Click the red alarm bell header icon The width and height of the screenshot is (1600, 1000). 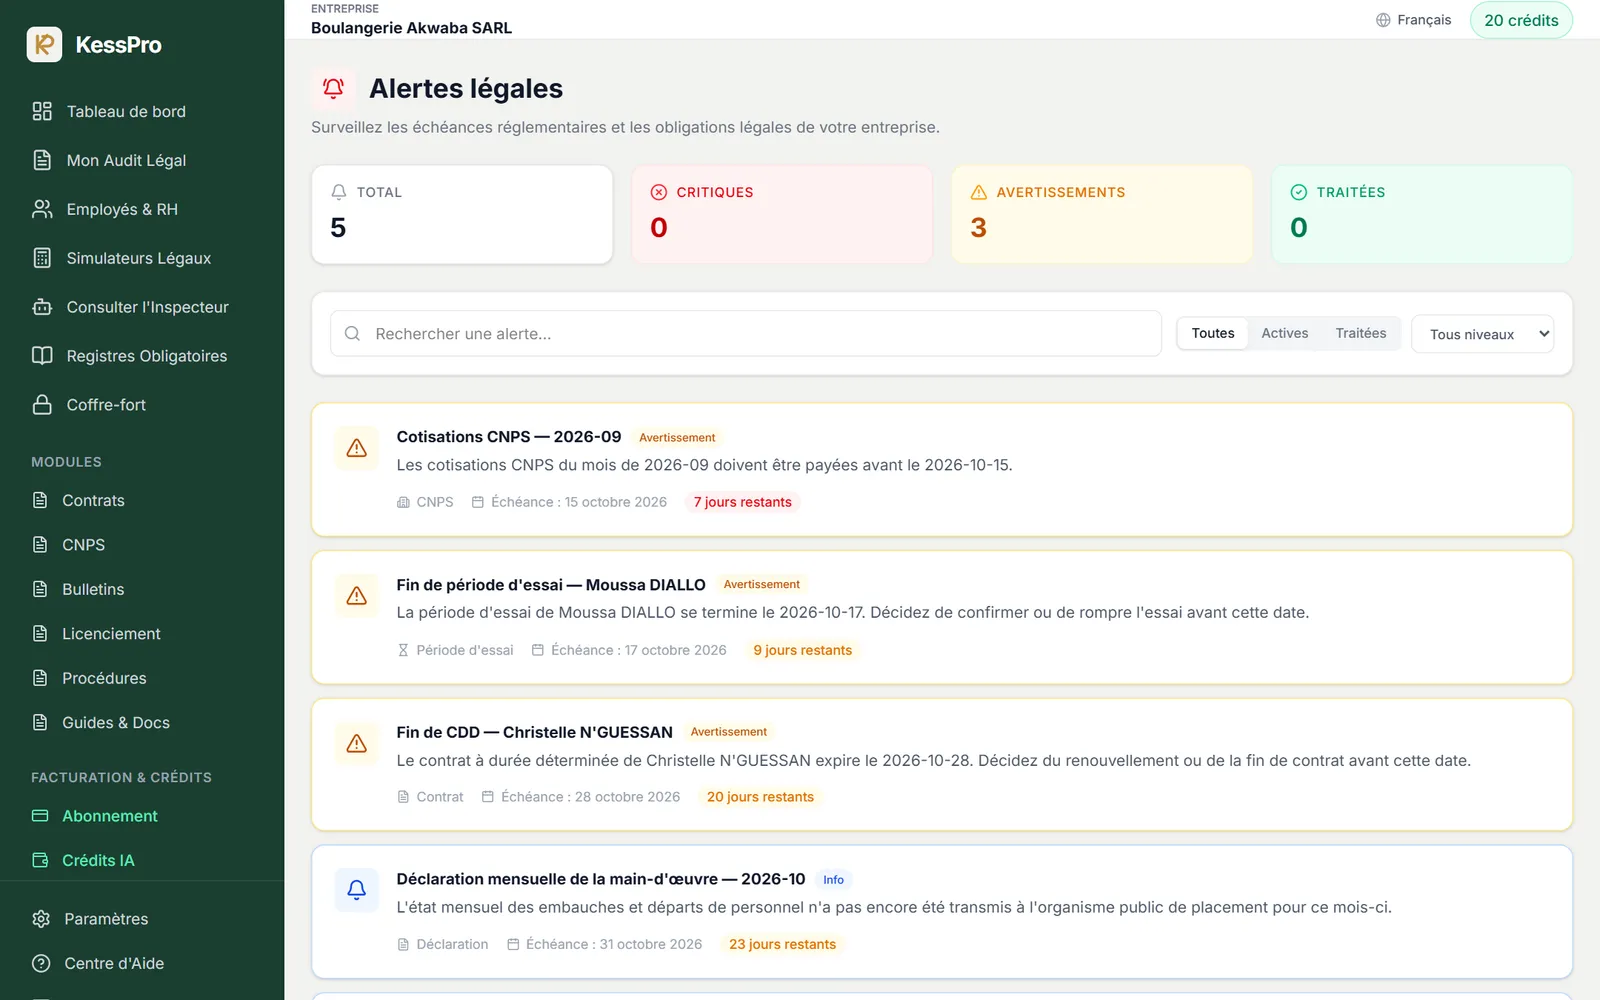333,89
